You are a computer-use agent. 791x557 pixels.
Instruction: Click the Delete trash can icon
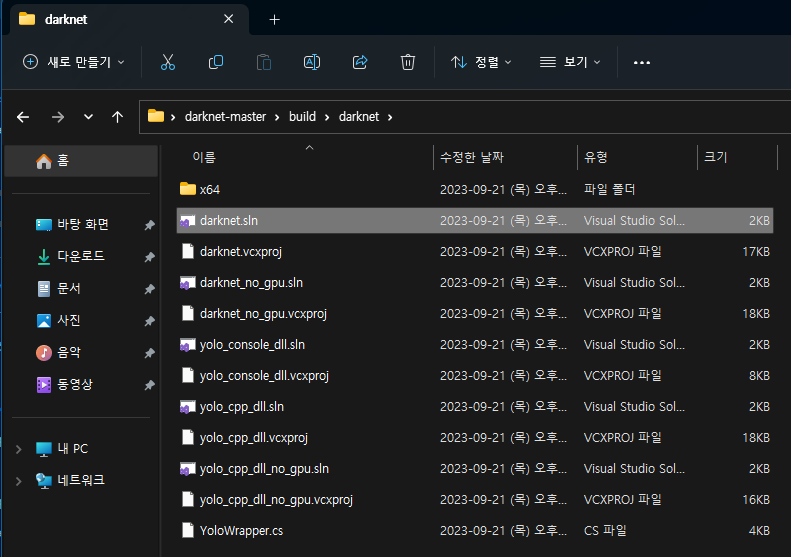408,62
